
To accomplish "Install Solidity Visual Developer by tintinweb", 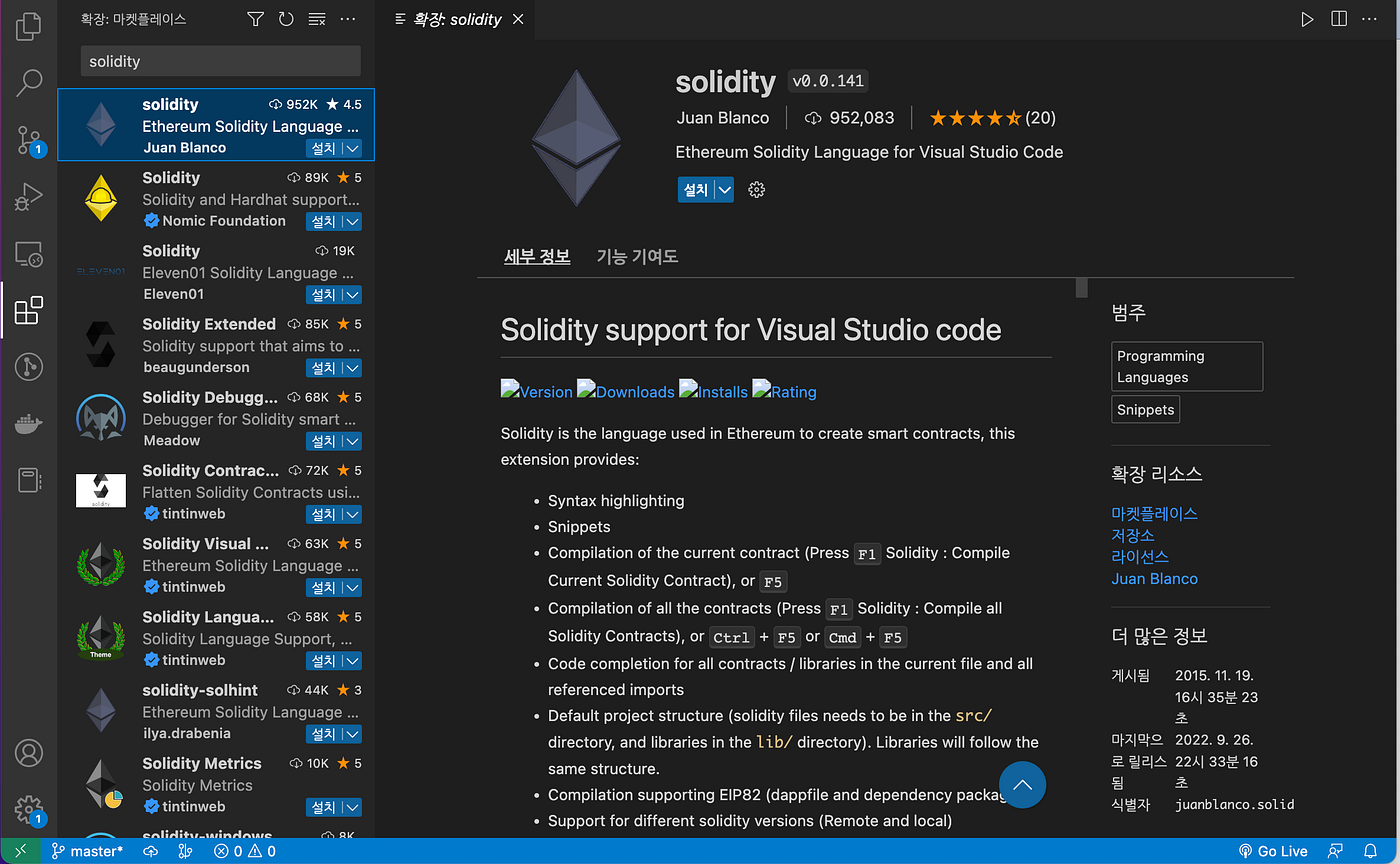I will click(x=323, y=588).
